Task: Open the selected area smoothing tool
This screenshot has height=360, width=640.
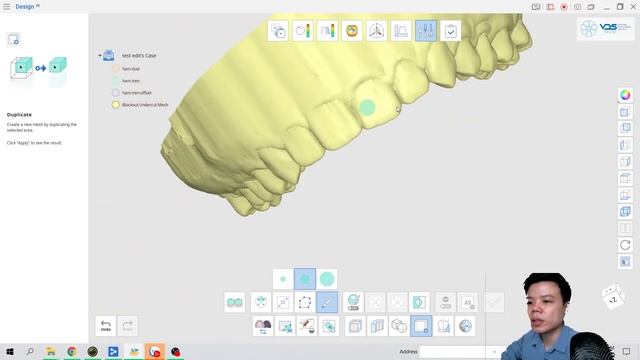Action: point(329,326)
